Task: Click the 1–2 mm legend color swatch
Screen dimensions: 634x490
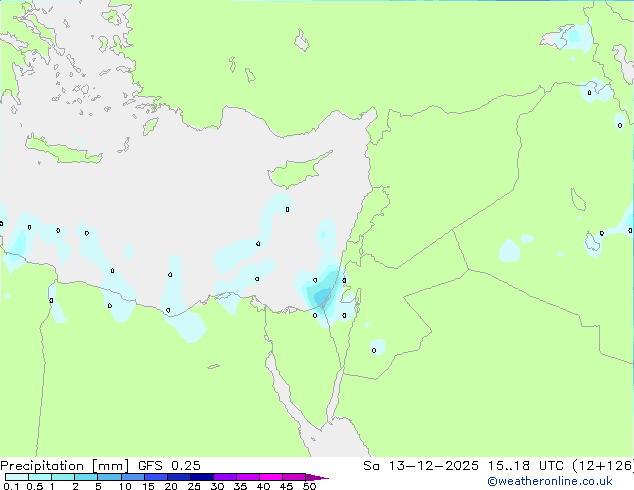Action: 63,477
